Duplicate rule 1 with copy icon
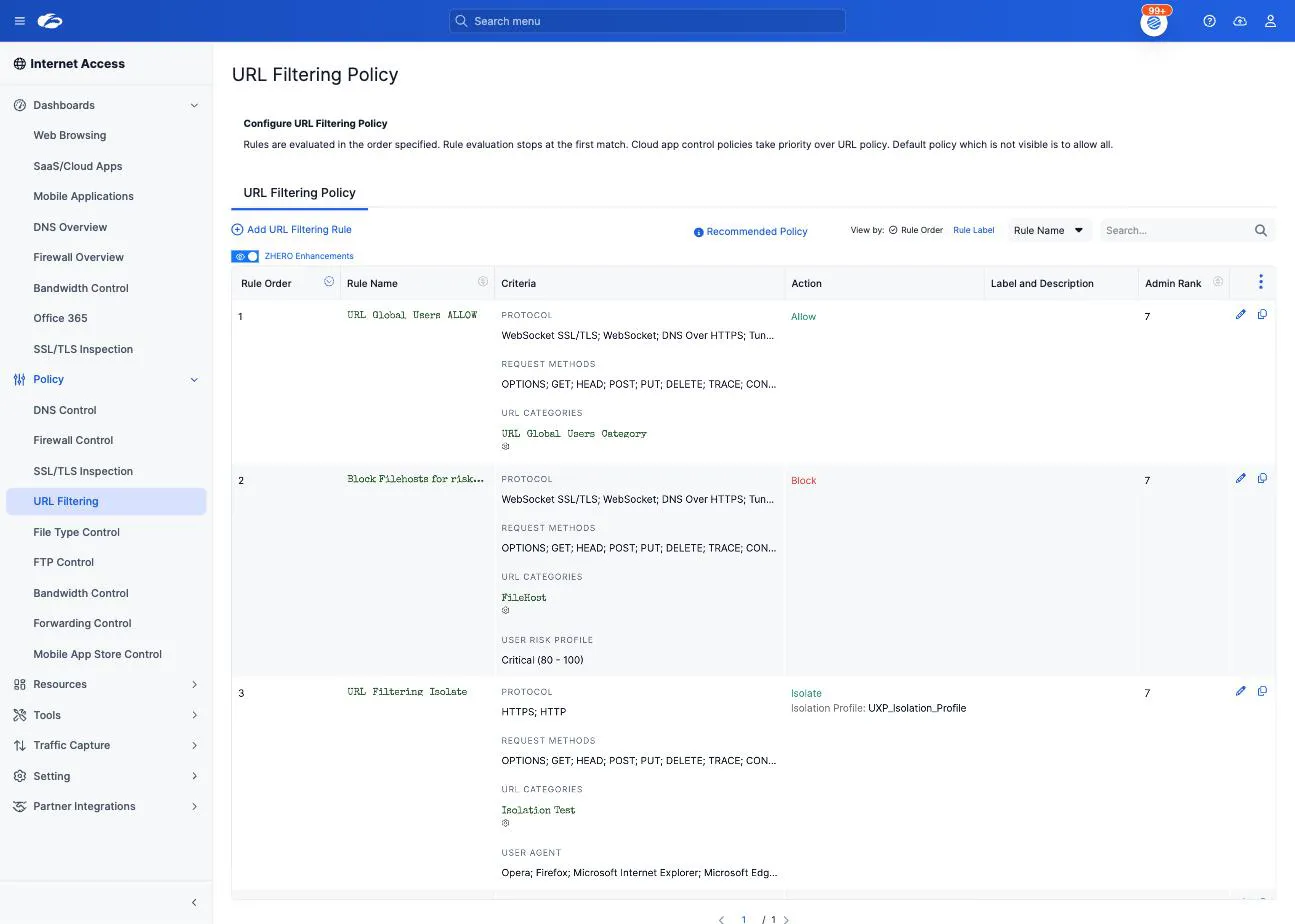This screenshot has height=924, width=1295. click(1262, 314)
